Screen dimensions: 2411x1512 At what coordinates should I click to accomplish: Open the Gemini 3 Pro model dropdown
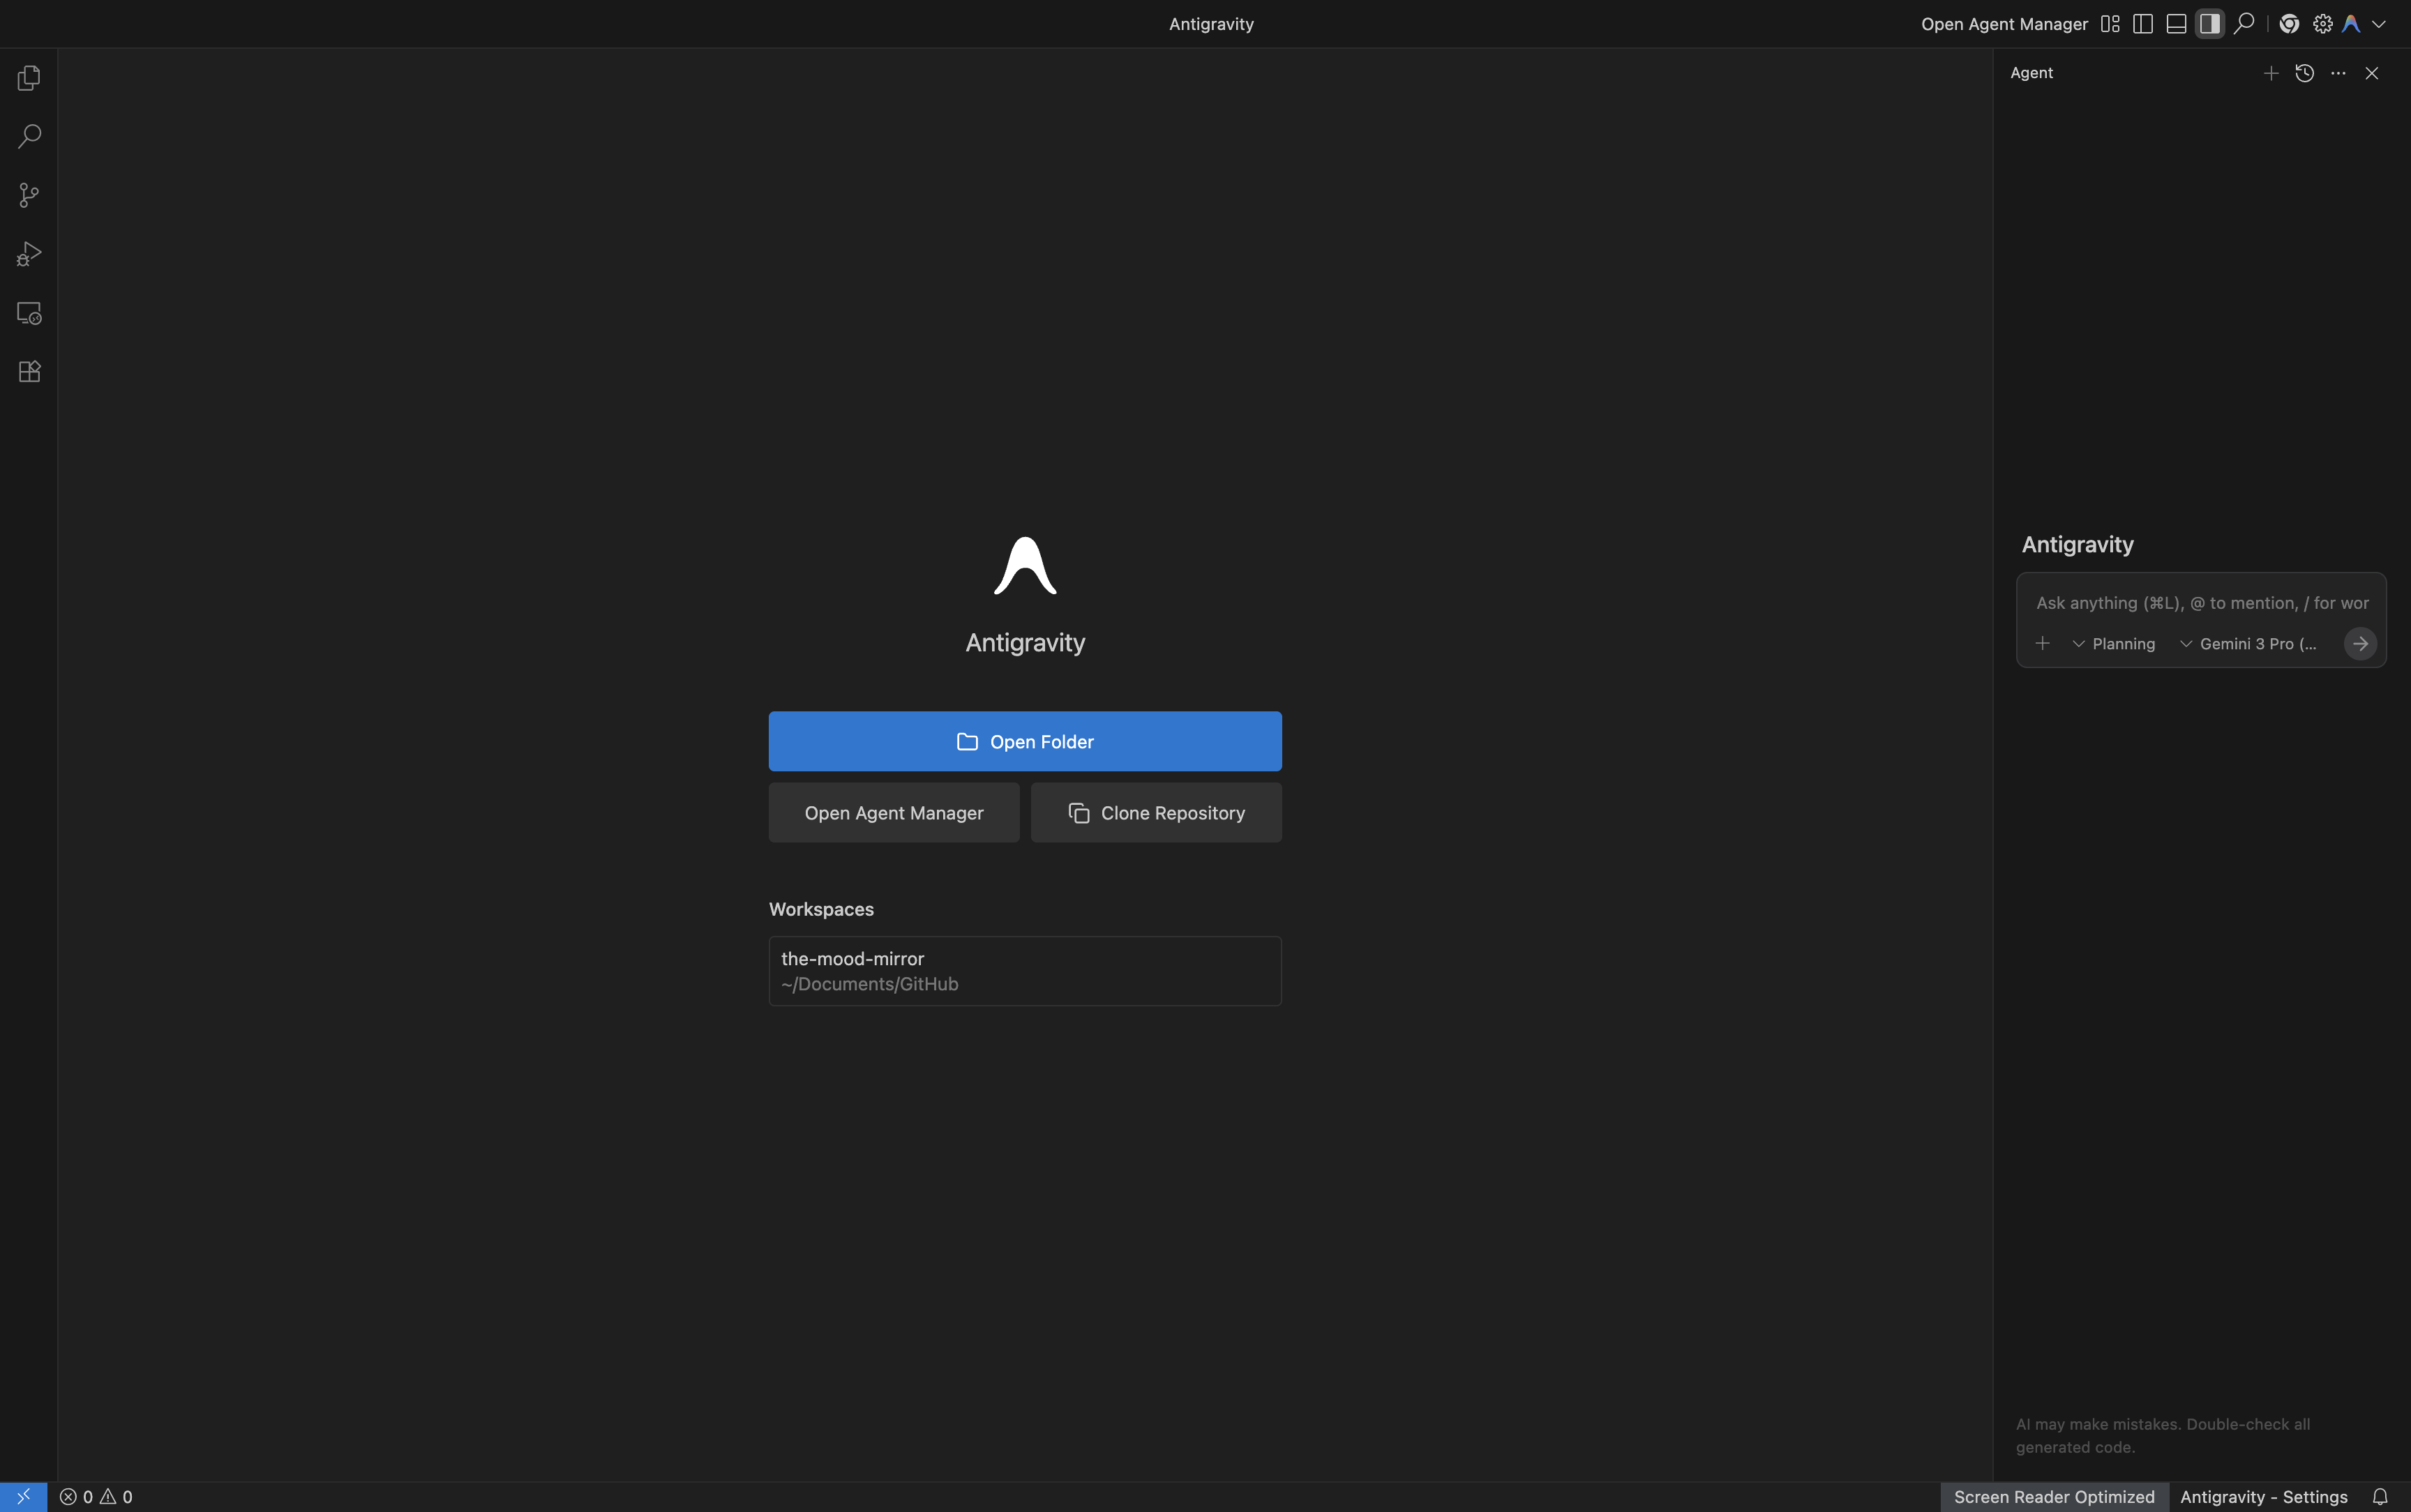point(2248,644)
